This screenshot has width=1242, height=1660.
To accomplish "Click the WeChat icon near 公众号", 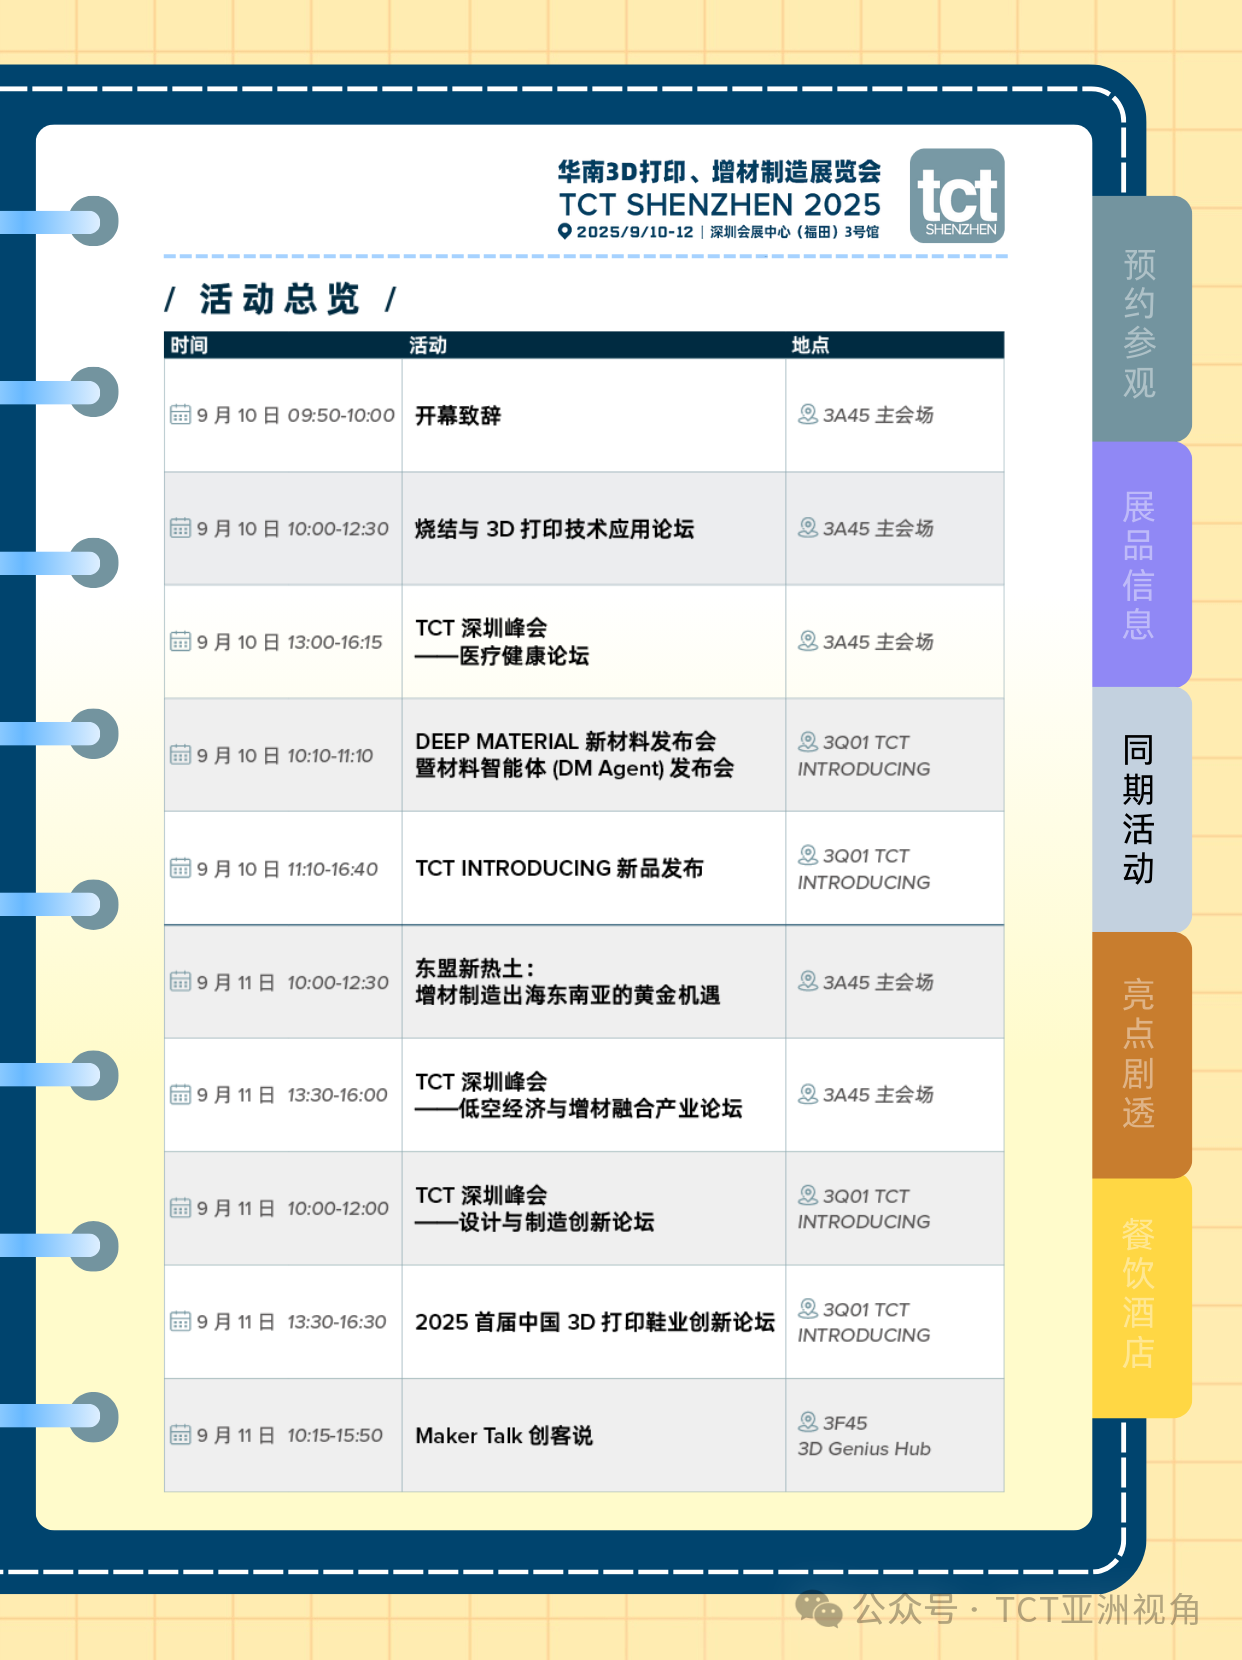I will (x=819, y=1610).
